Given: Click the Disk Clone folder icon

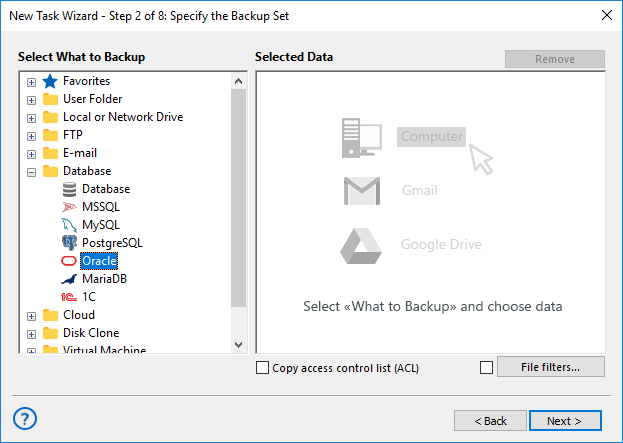Looking at the screenshot, I should coord(50,333).
